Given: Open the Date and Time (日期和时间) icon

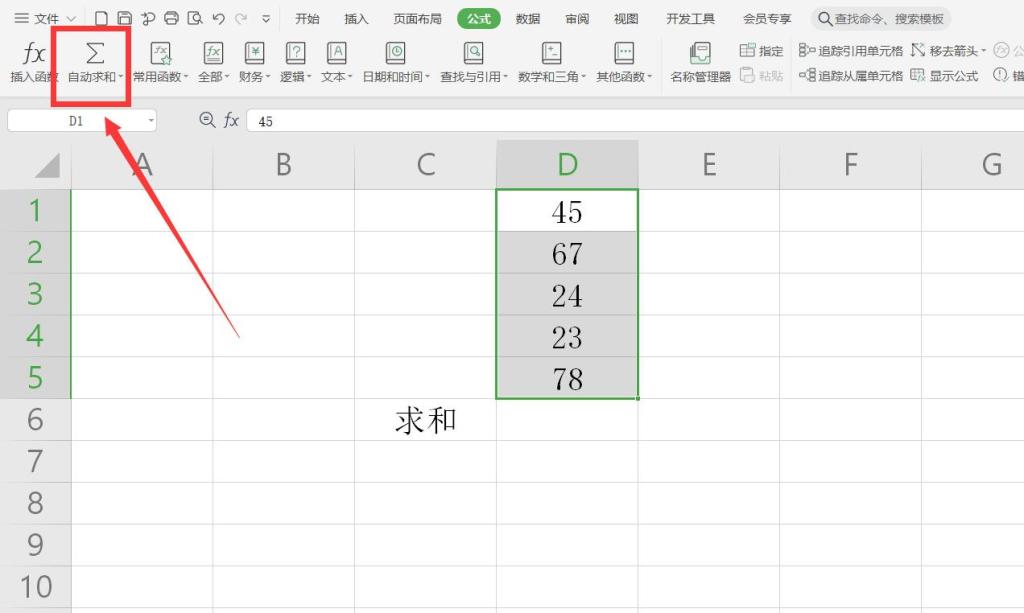Looking at the screenshot, I should [x=395, y=53].
